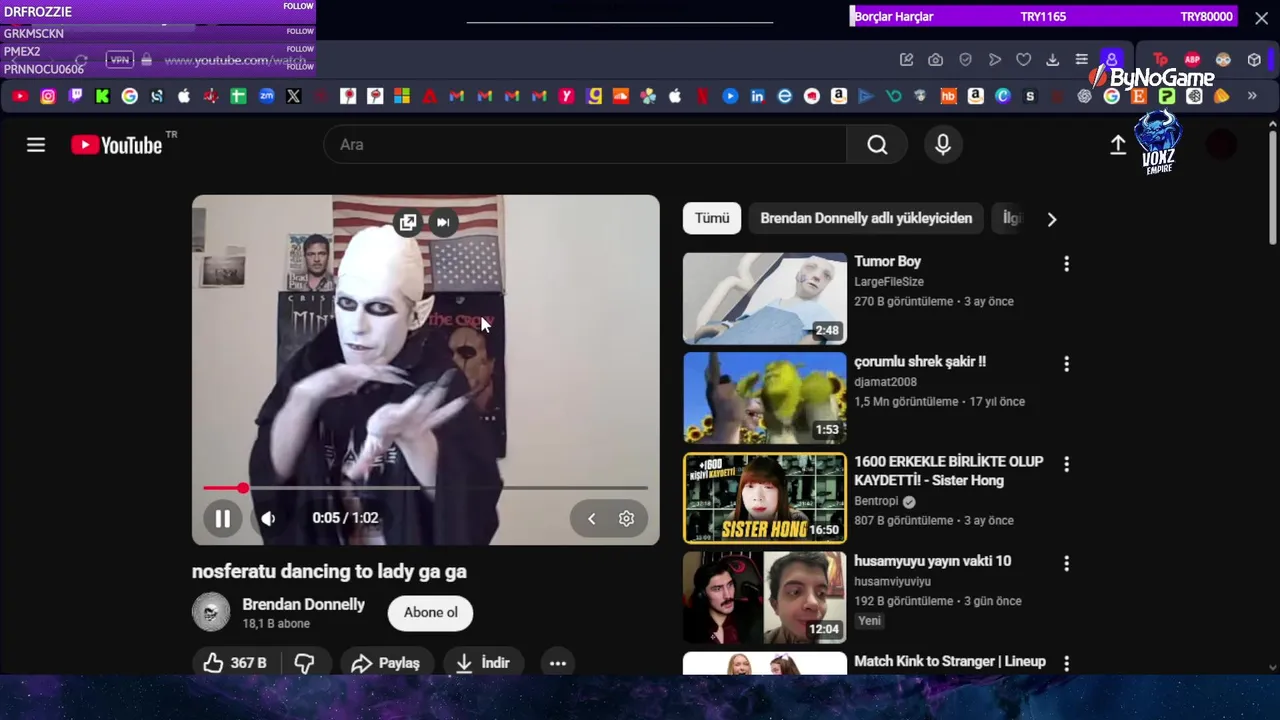Click the search magnifier button
The width and height of the screenshot is (1280, 720).
877,145
